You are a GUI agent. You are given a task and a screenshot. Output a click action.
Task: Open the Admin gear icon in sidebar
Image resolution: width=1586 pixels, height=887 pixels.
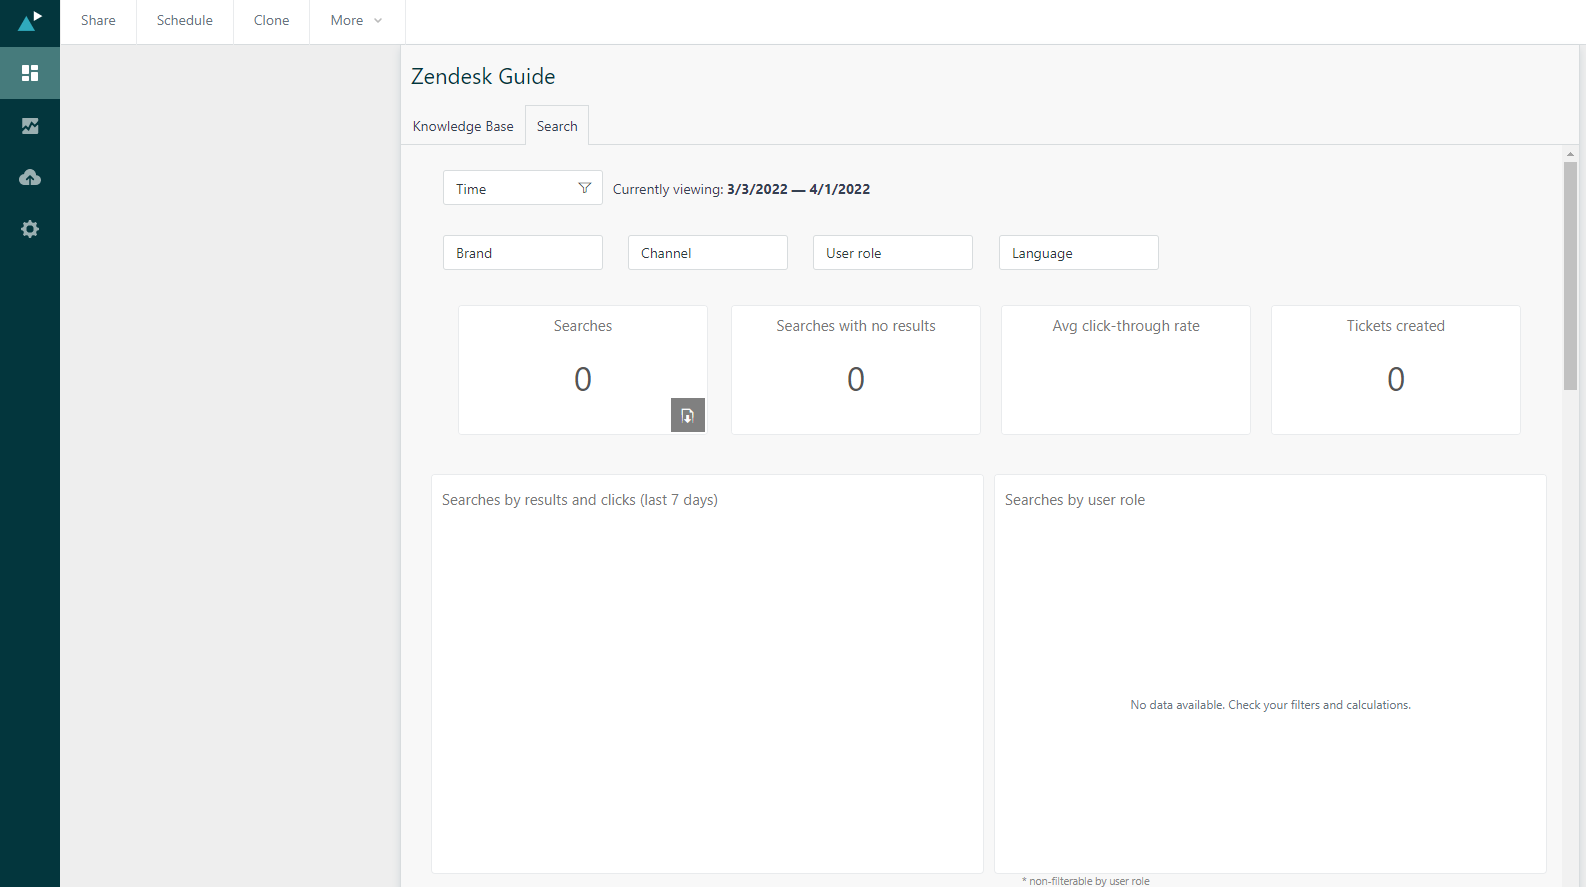[30, 229]
